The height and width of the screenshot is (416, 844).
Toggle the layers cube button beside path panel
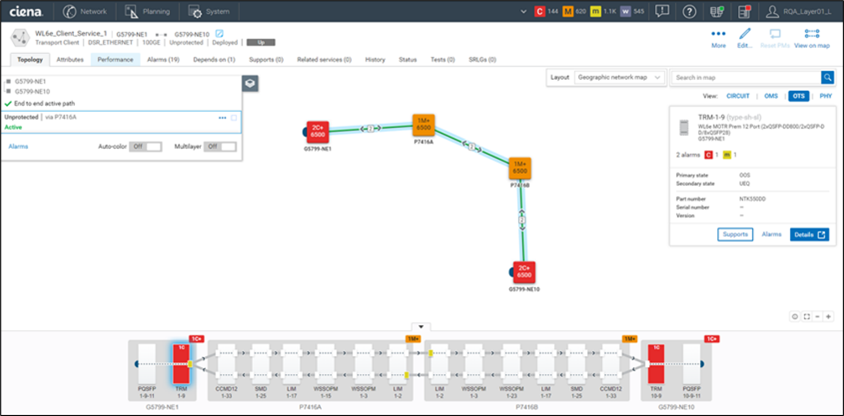click(251, 83)
